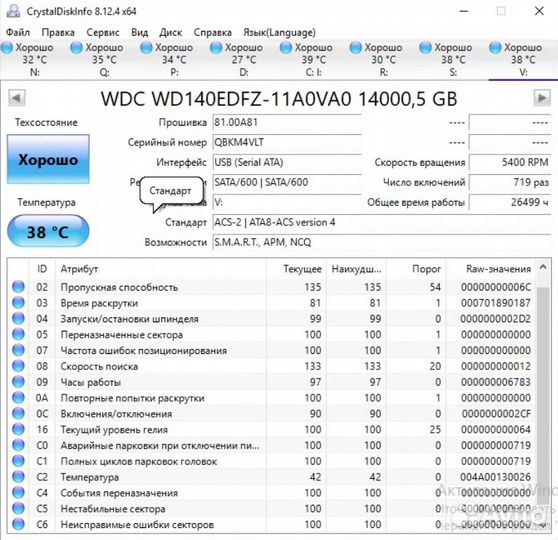Viewport: 558px width, 540px height.
Task: Click transfer mode field SATA/600 | SATA/600
Action: (x=287, y=182)
